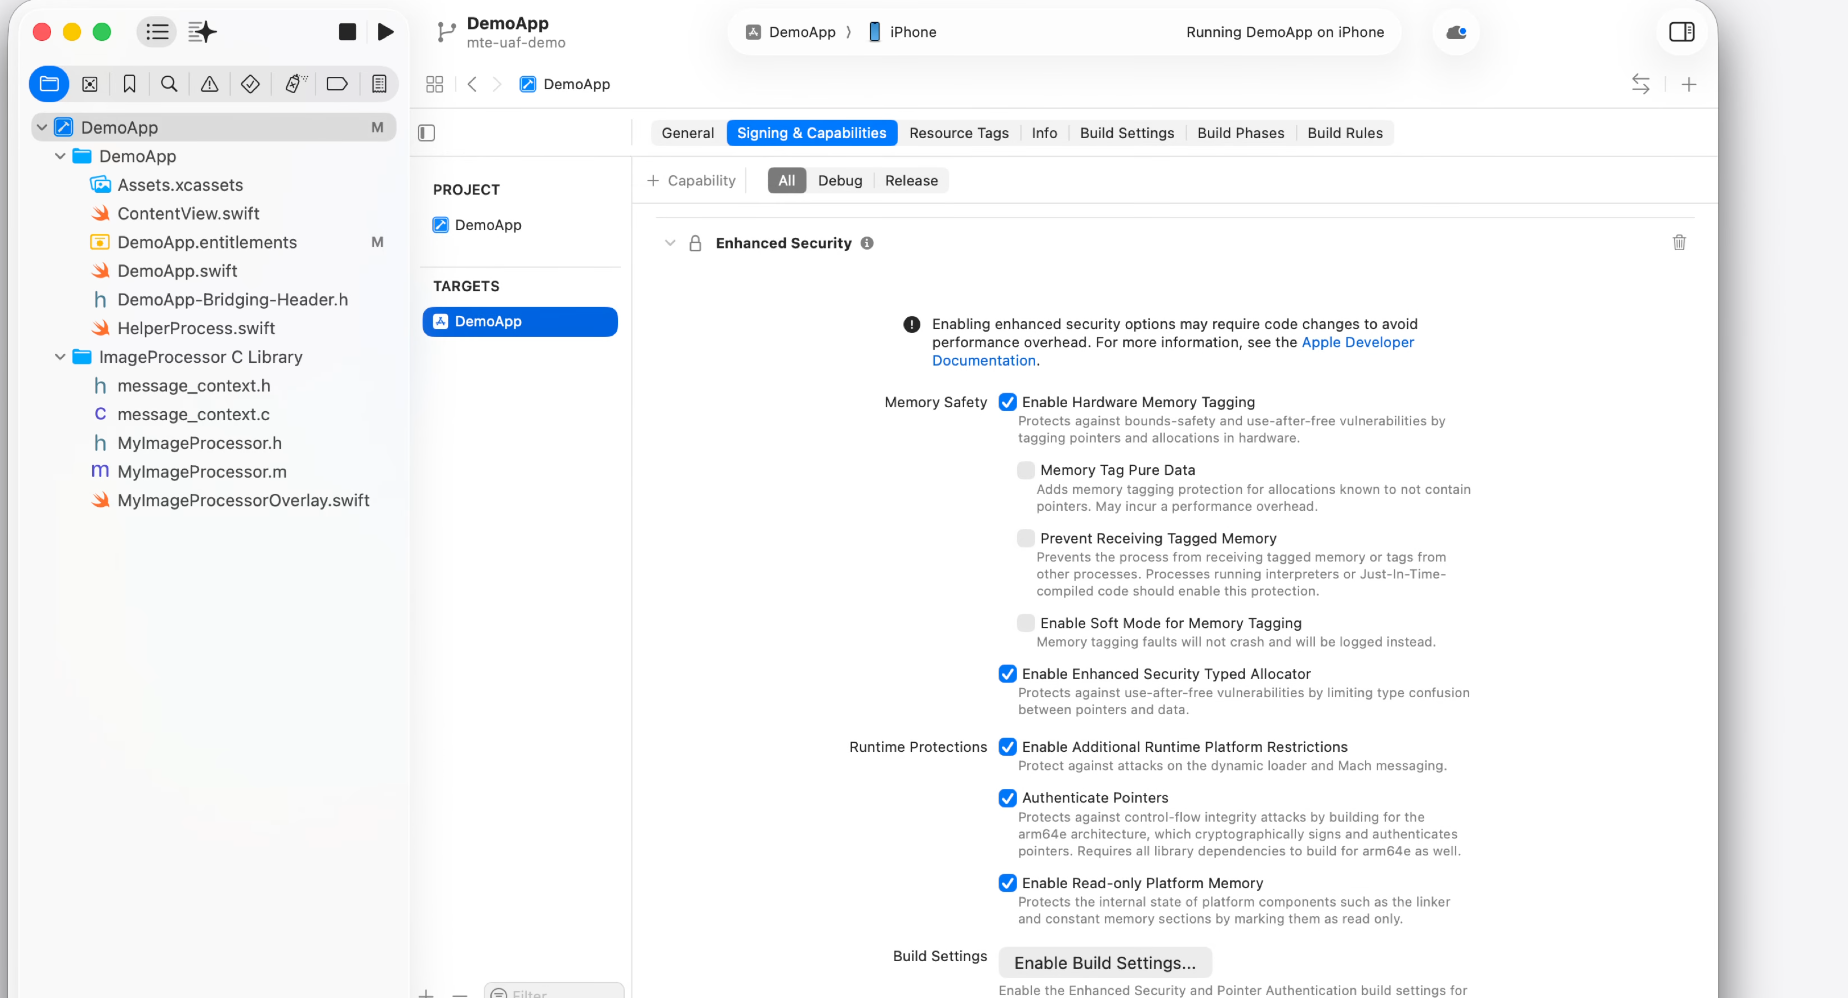This screenshot has width=1848, height=998.
Task: Open the Breakpoint navigator tag icon
Action: 337,84
